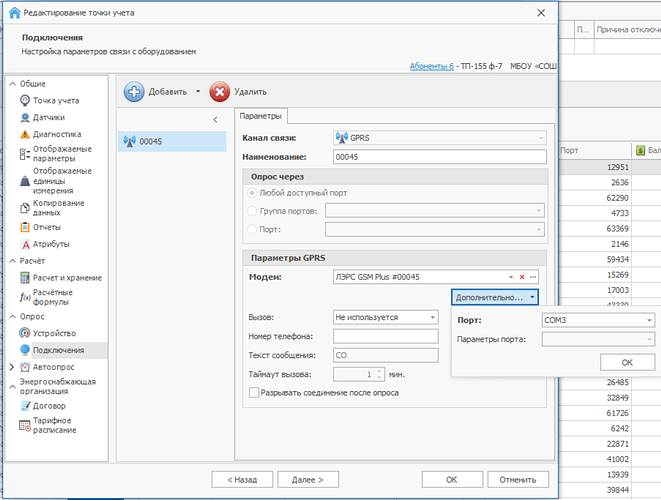This screenshot has height=500, width=661.
Task: Click the blue plus Add icon
Action: tap(134, 91)
